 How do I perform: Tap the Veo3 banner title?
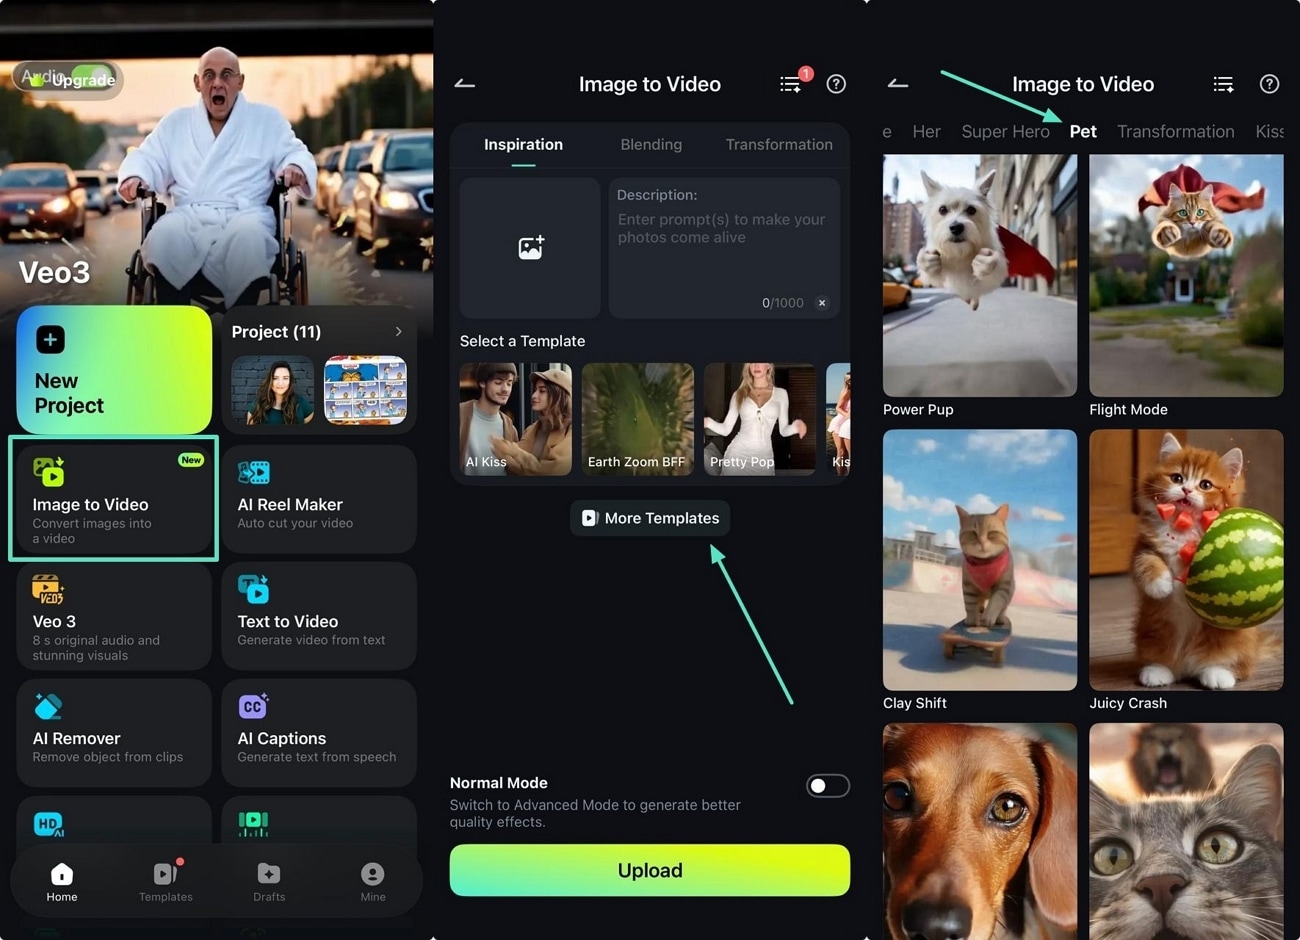click(x=54, y=272)
